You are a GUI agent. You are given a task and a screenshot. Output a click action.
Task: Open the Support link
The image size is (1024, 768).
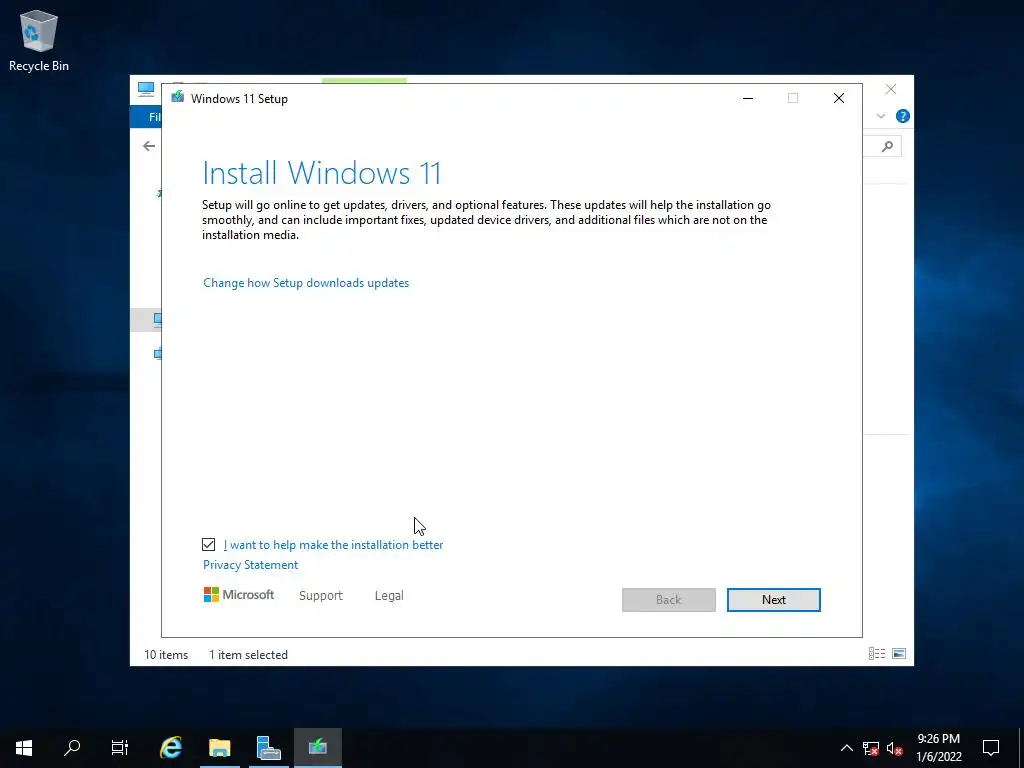coord(321,596)
